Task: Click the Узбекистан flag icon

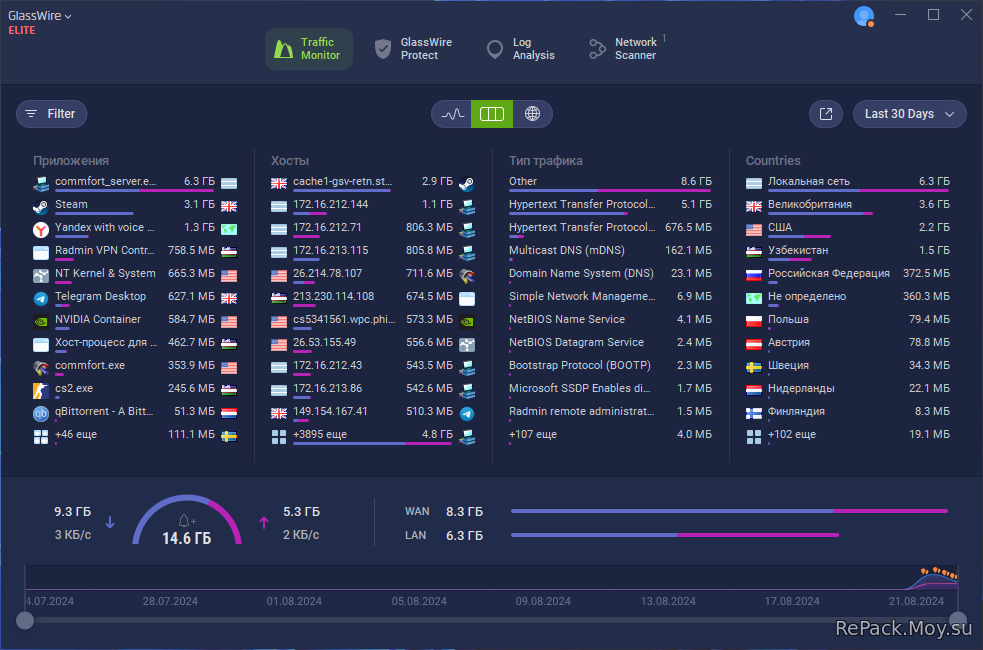Action: [x=754, y=253]
